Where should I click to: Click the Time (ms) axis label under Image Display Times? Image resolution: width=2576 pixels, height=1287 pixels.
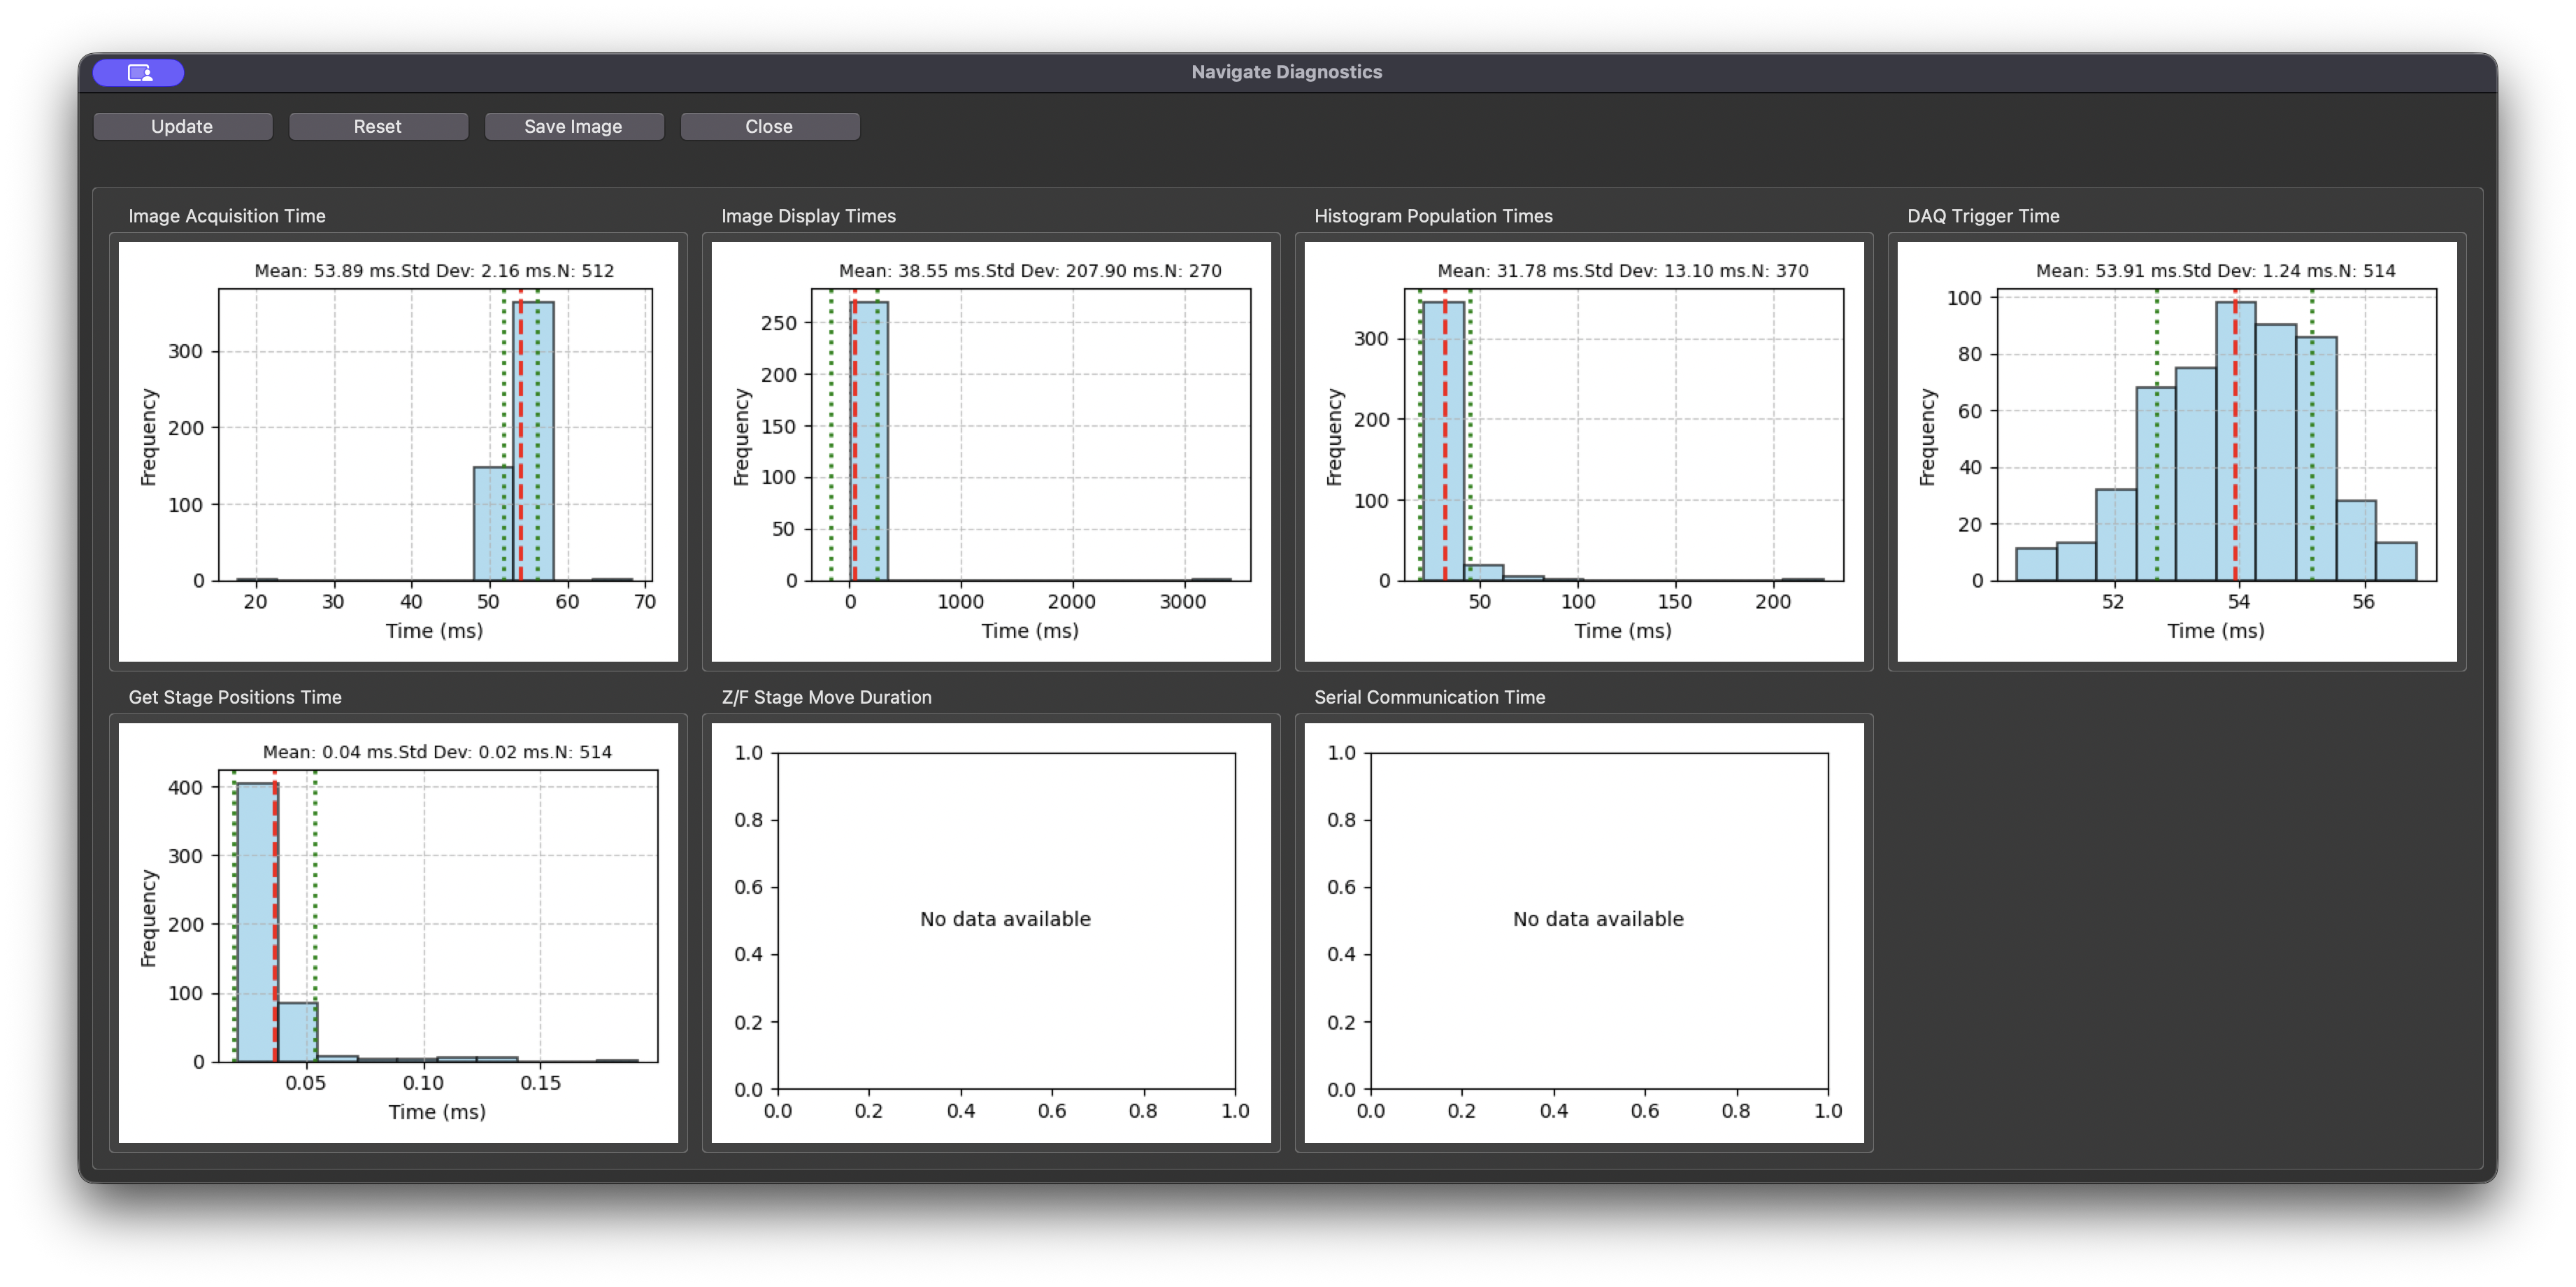coord(1029,631)
